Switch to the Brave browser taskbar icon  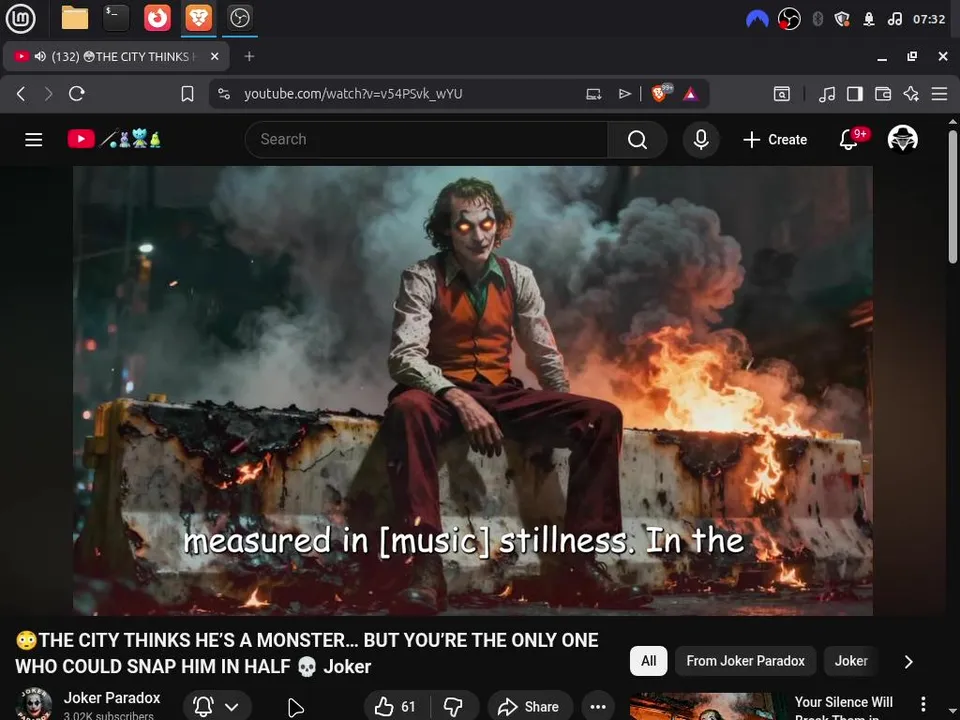[199, 18]
